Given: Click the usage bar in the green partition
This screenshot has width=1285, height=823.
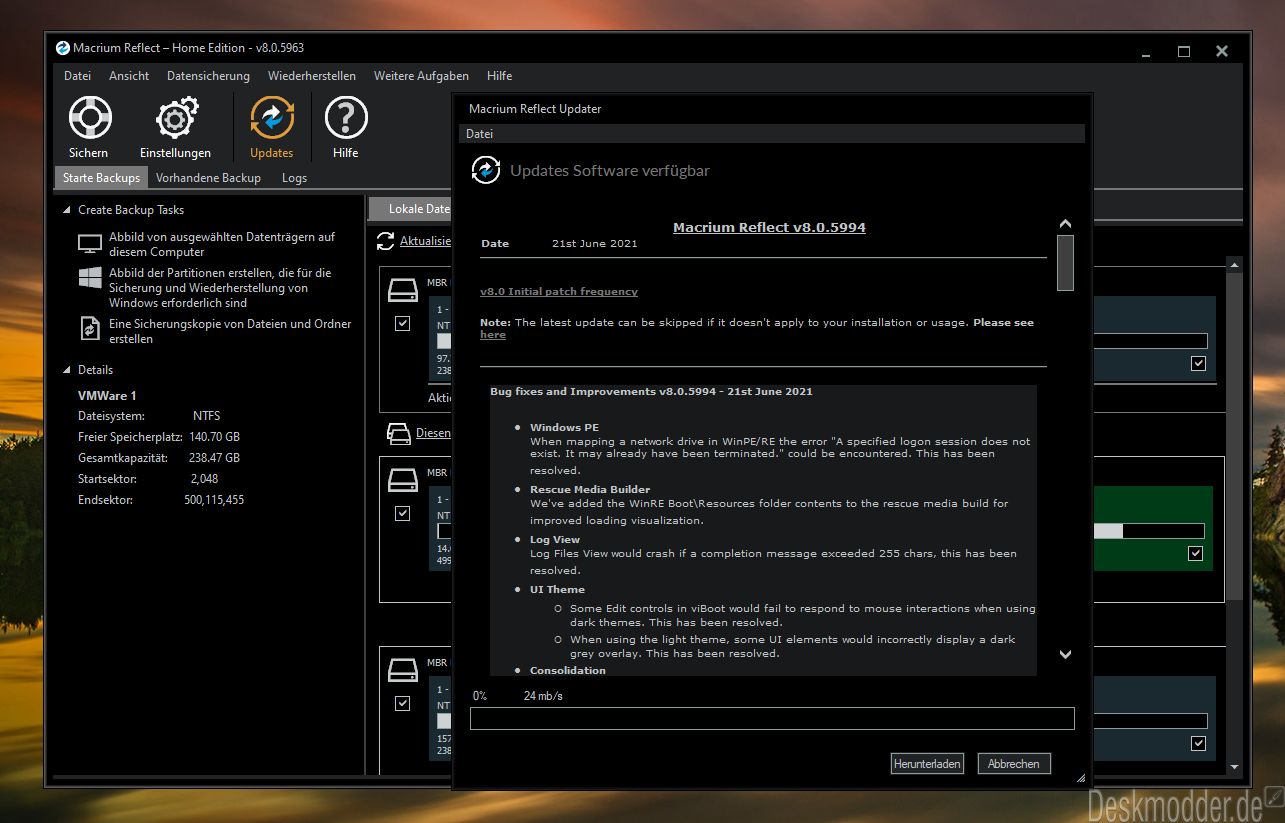Looking at the screenshot, I should 1148,531.
